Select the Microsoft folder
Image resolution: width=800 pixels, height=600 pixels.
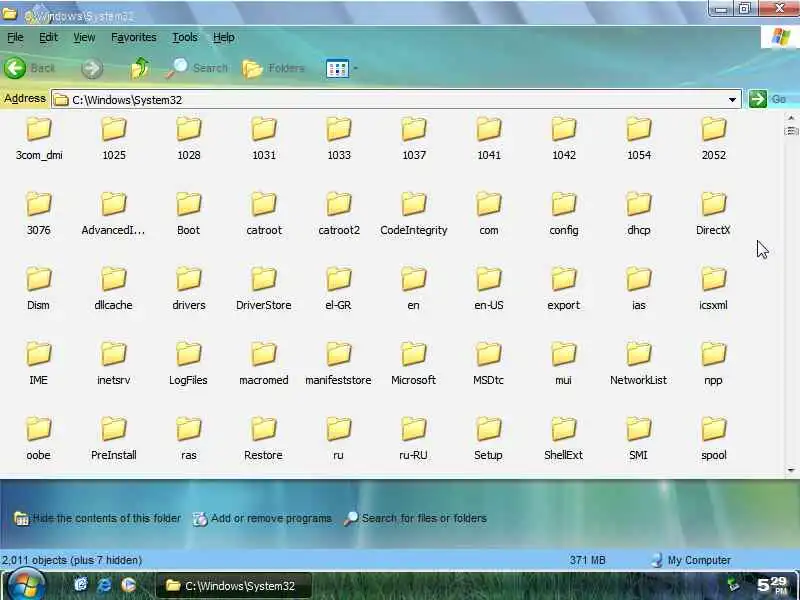pyautogui.click(x=413, y=363)
